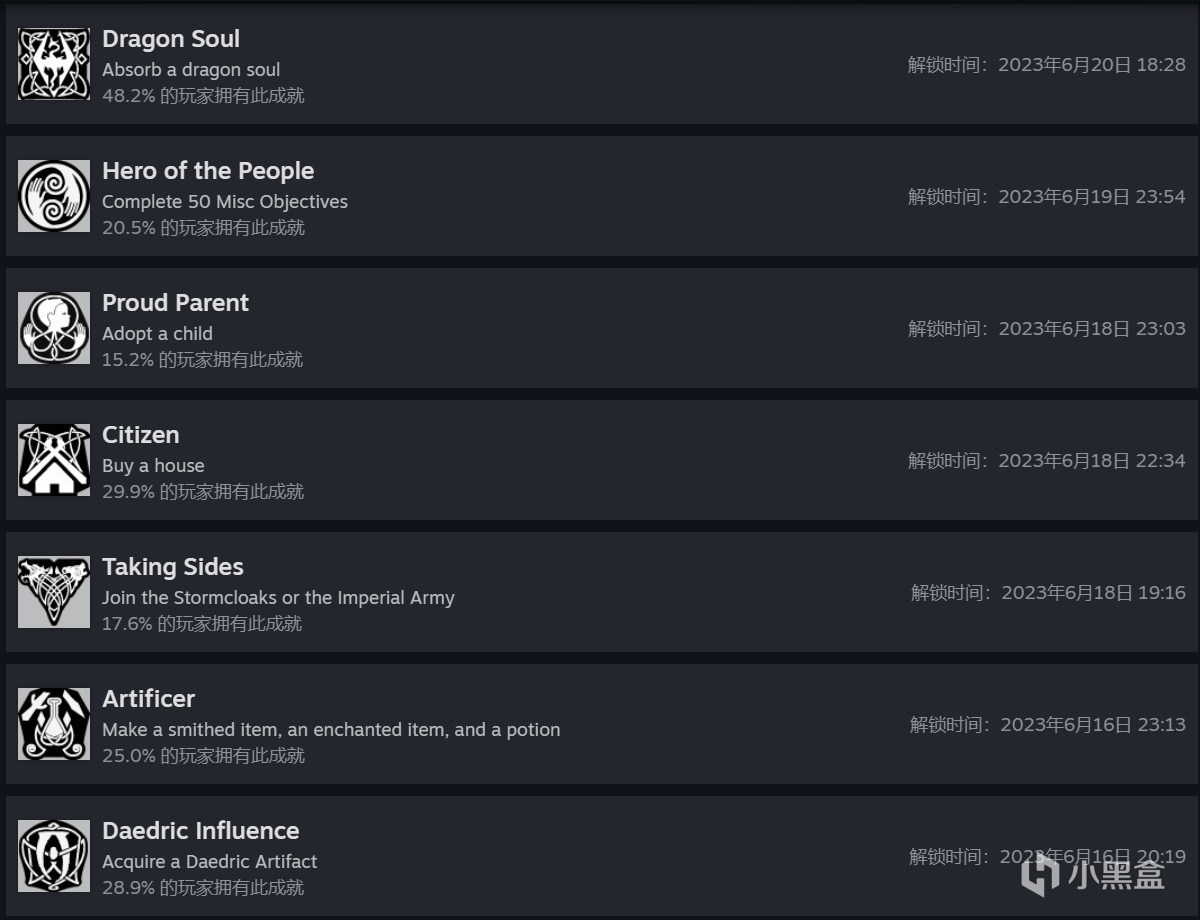The width and height of the screenshot is (1200, 920).
Task: Click the Daedric Influence title text
Action: click(200, 831)
